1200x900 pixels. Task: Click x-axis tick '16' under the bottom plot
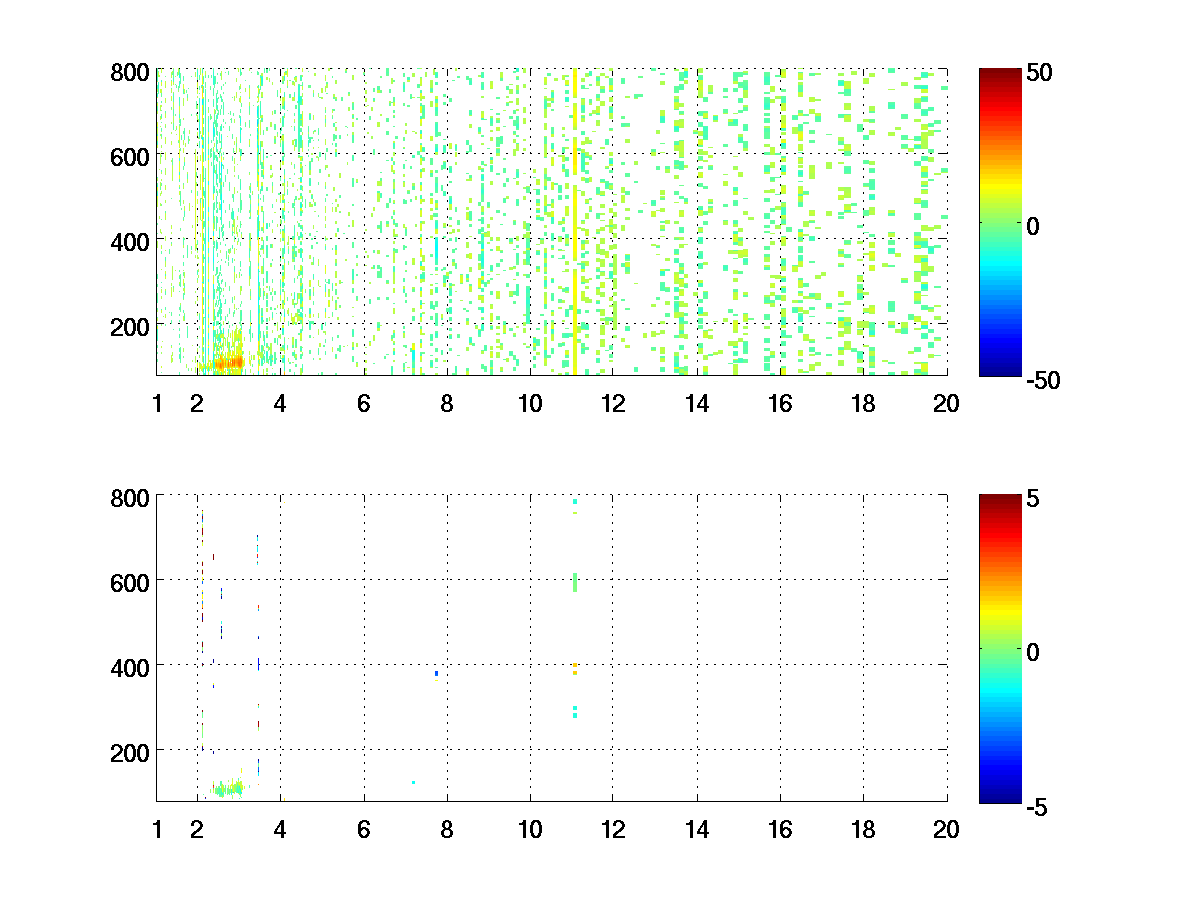[x=780, y=829]
